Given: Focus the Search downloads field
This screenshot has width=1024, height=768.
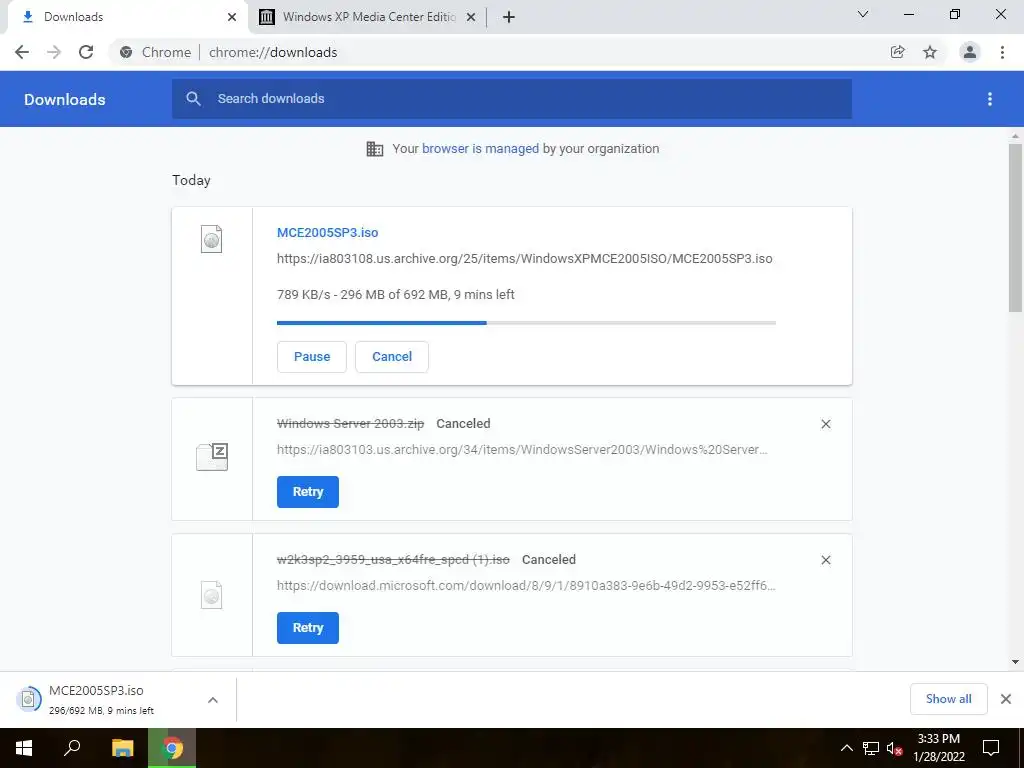Looking at the screenshot, I should (512, 99).
